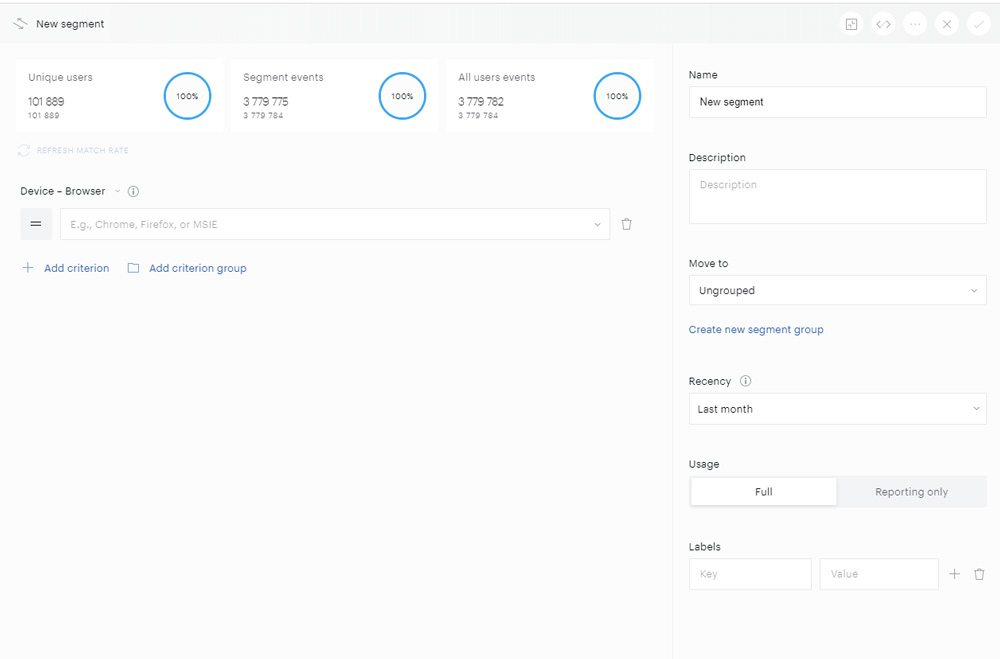Switch usage to Reporting only
Screen dimensions: 1000x659
911,492
